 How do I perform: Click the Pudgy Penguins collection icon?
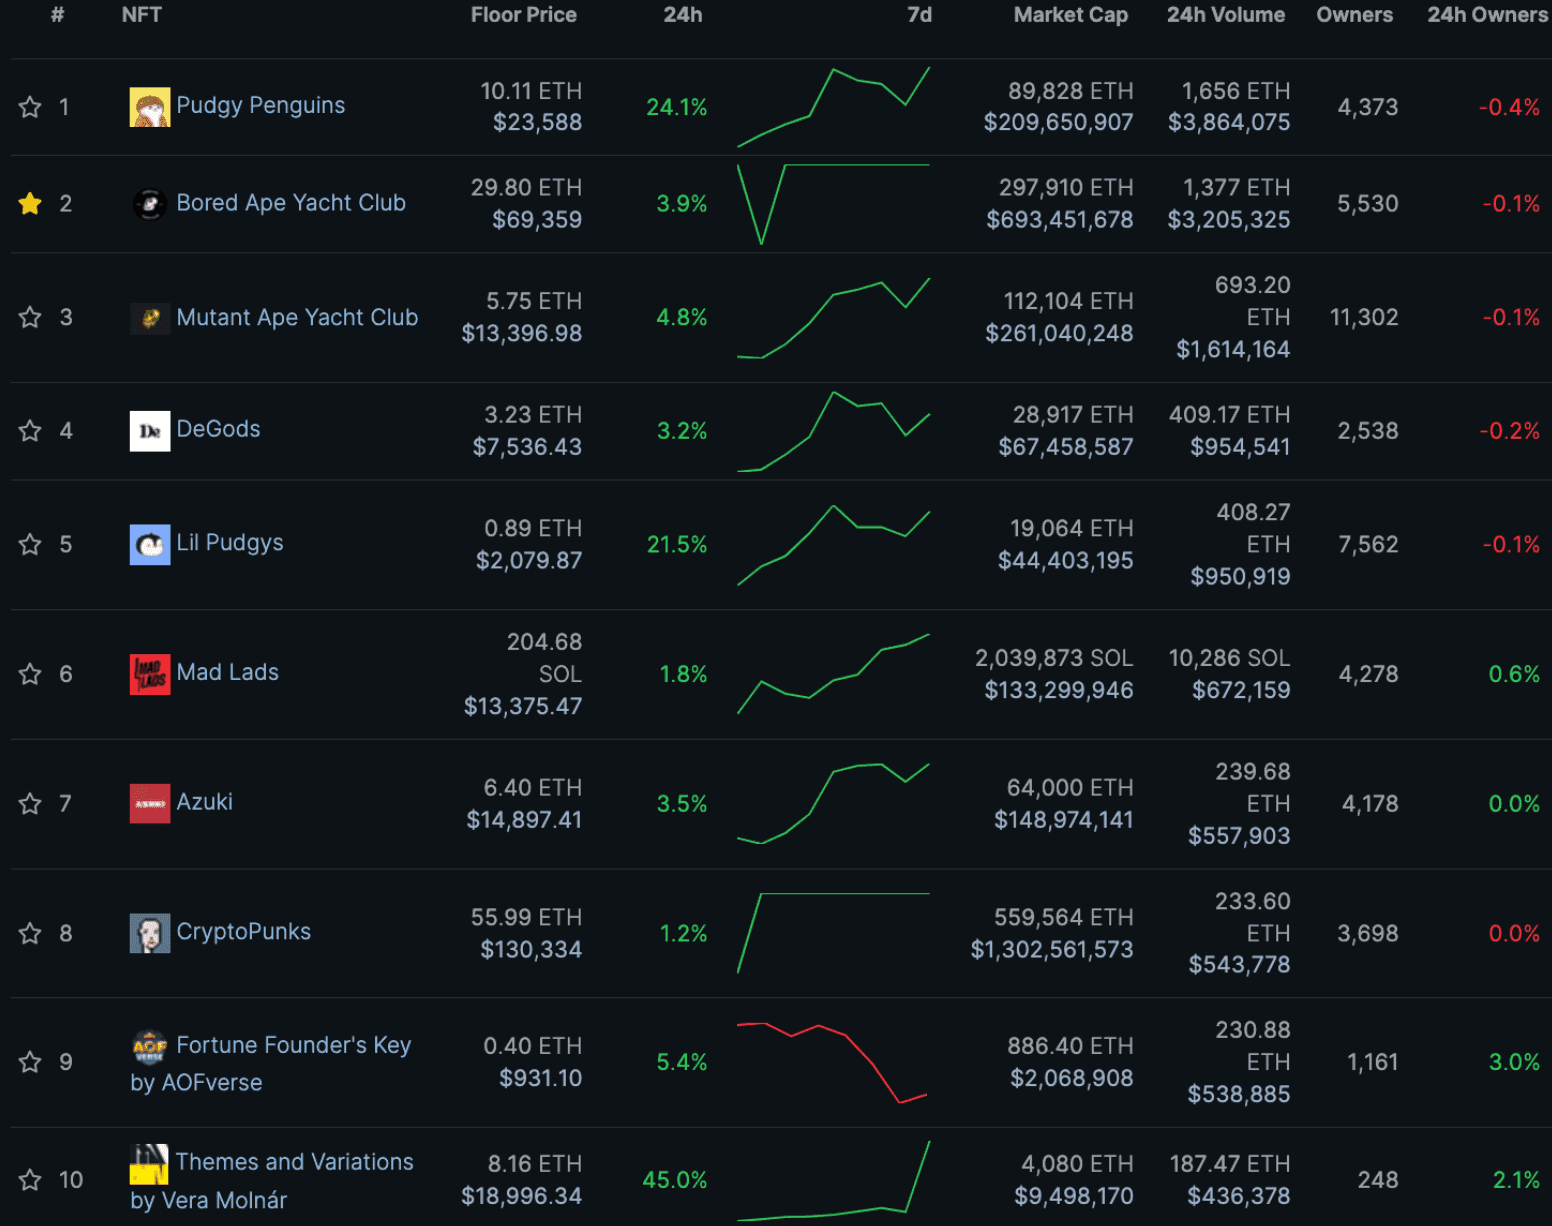pos(150,107)
